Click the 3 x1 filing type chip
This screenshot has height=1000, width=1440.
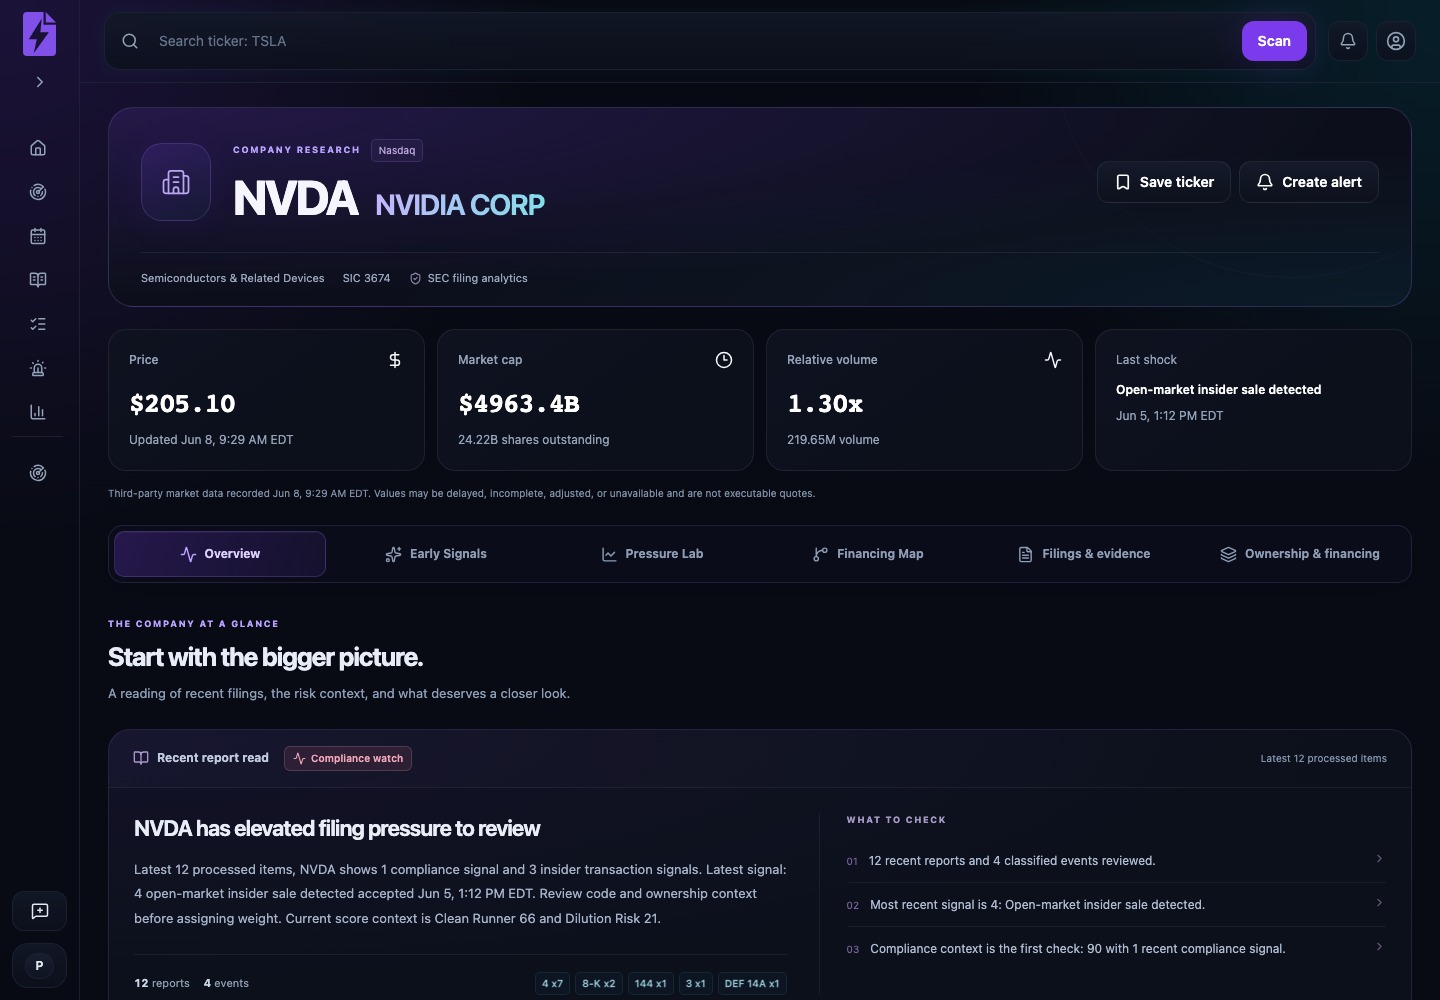[x=695, y=984]
